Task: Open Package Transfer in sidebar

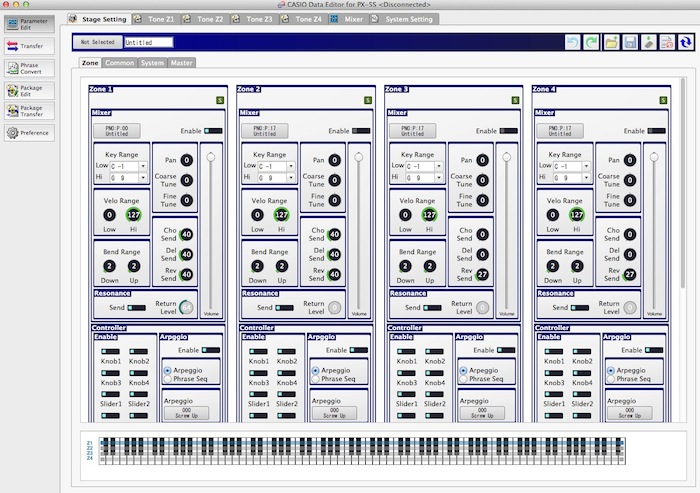Action: tap(29, 111)
